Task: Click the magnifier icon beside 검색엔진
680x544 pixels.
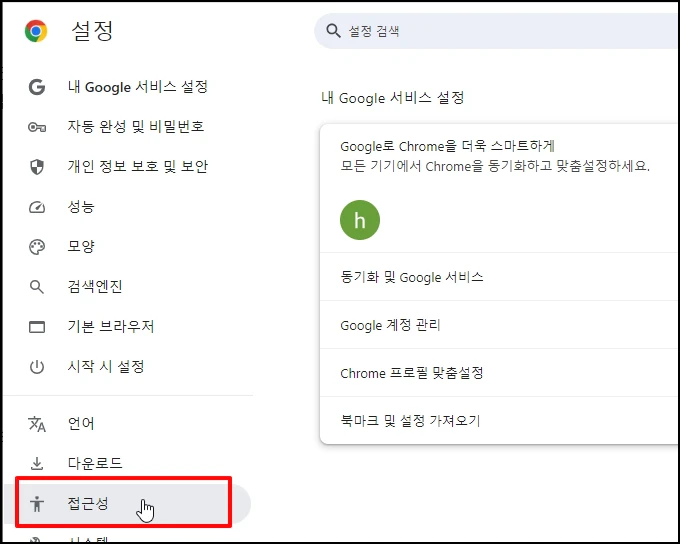Action: 37,287
